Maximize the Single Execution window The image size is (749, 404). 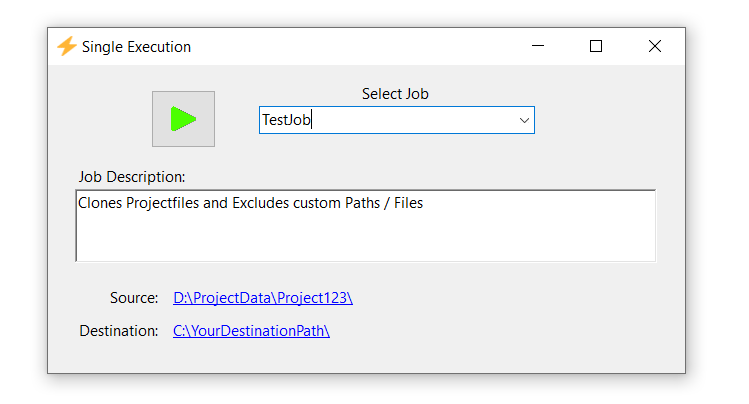pos(596,46)
